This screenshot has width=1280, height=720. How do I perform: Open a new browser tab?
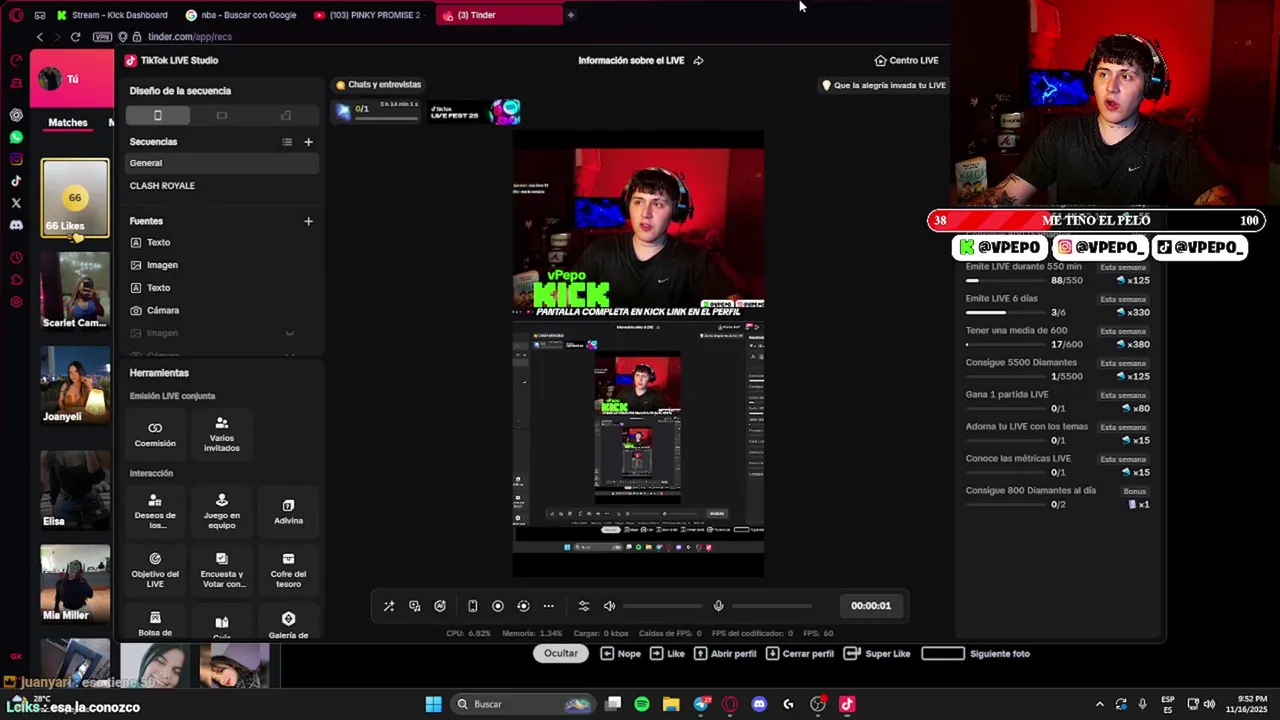(571, 15)
